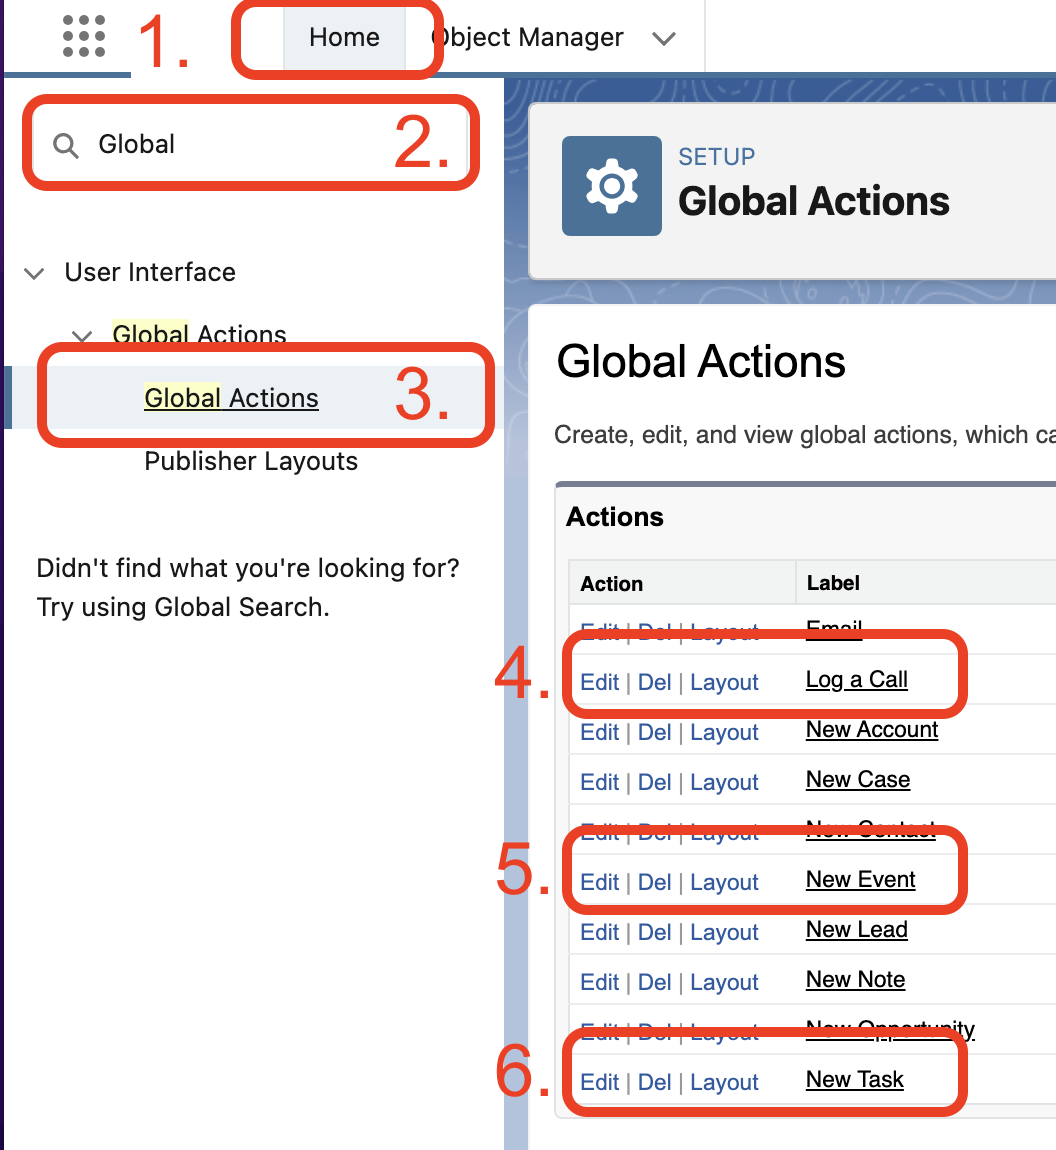Click Edit for New Event
Viewport: 1056px width, 1150px height.
599,882
